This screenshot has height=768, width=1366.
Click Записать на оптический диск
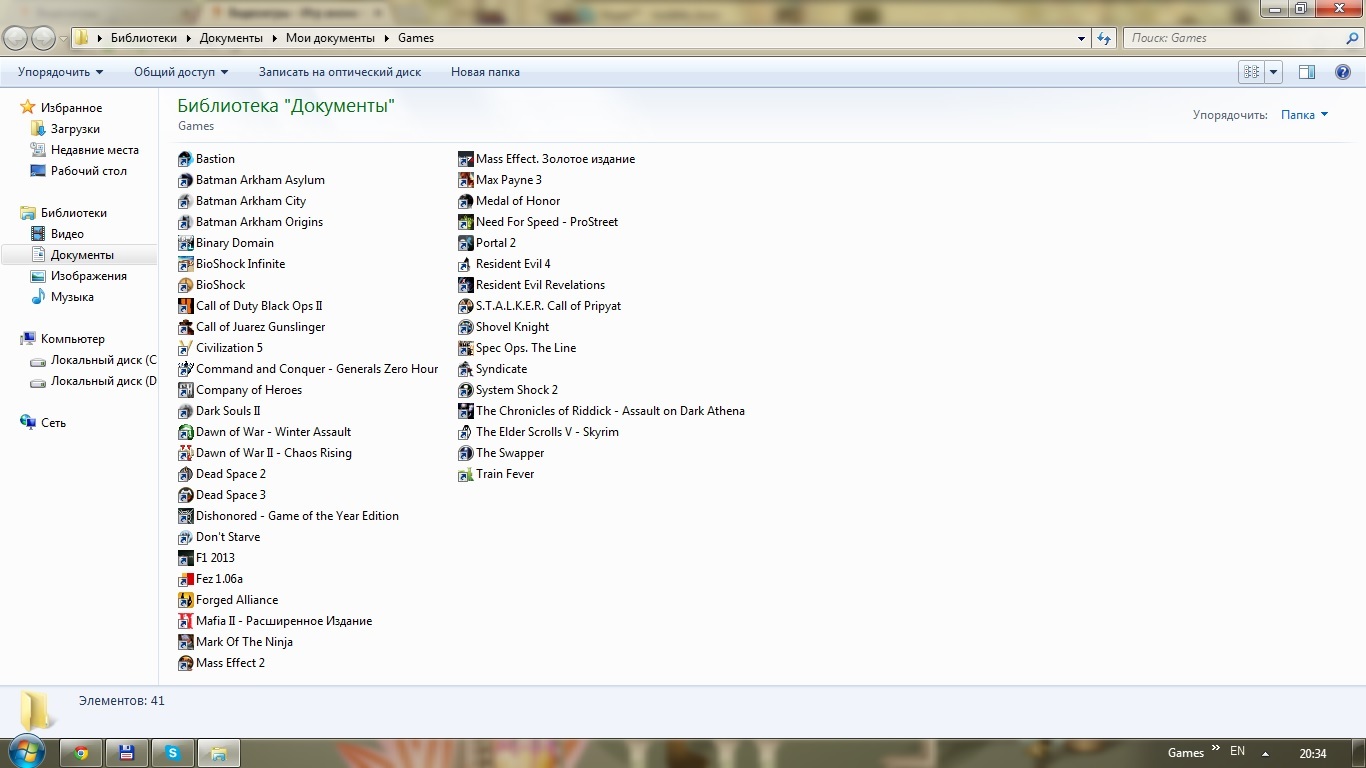click(x=340, y=72)
